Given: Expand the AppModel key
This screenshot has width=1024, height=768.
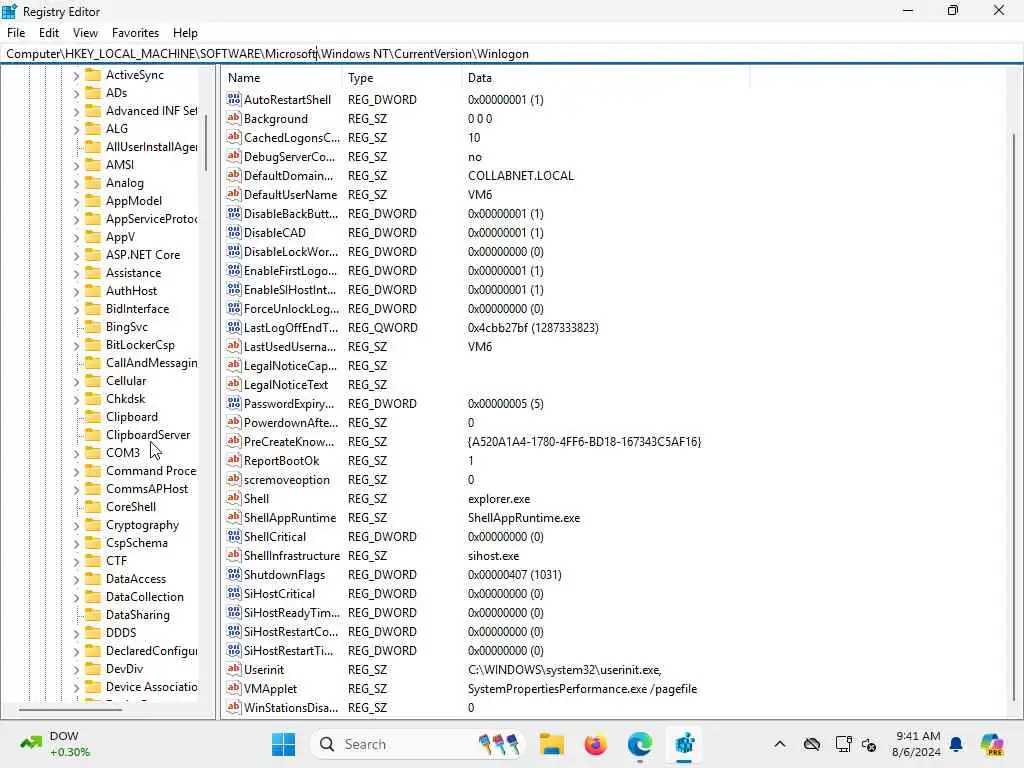Looking at the screenshot, I should click(76, 201).
